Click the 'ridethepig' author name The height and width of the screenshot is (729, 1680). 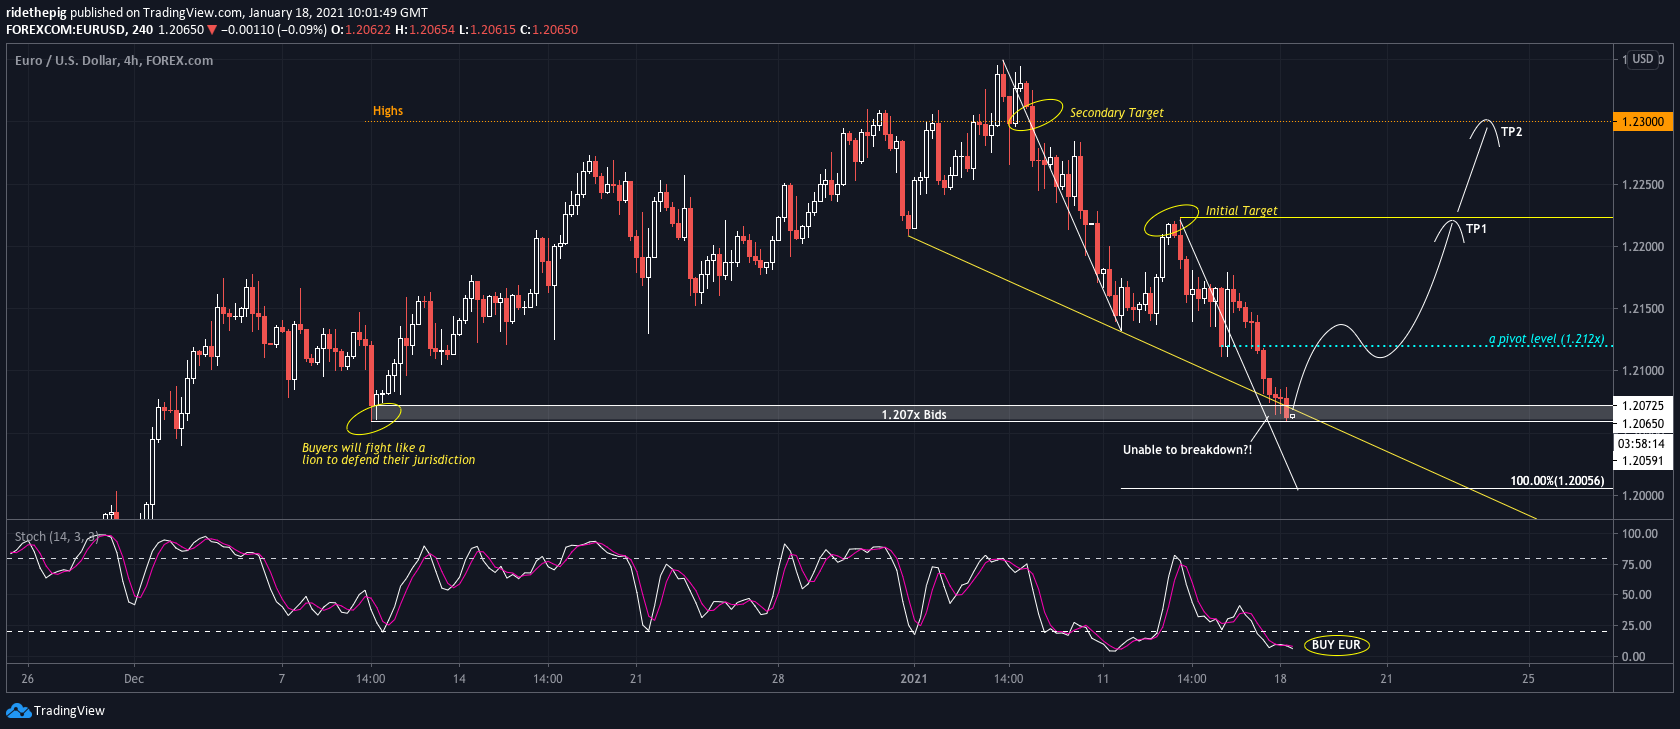click(36, 13)
